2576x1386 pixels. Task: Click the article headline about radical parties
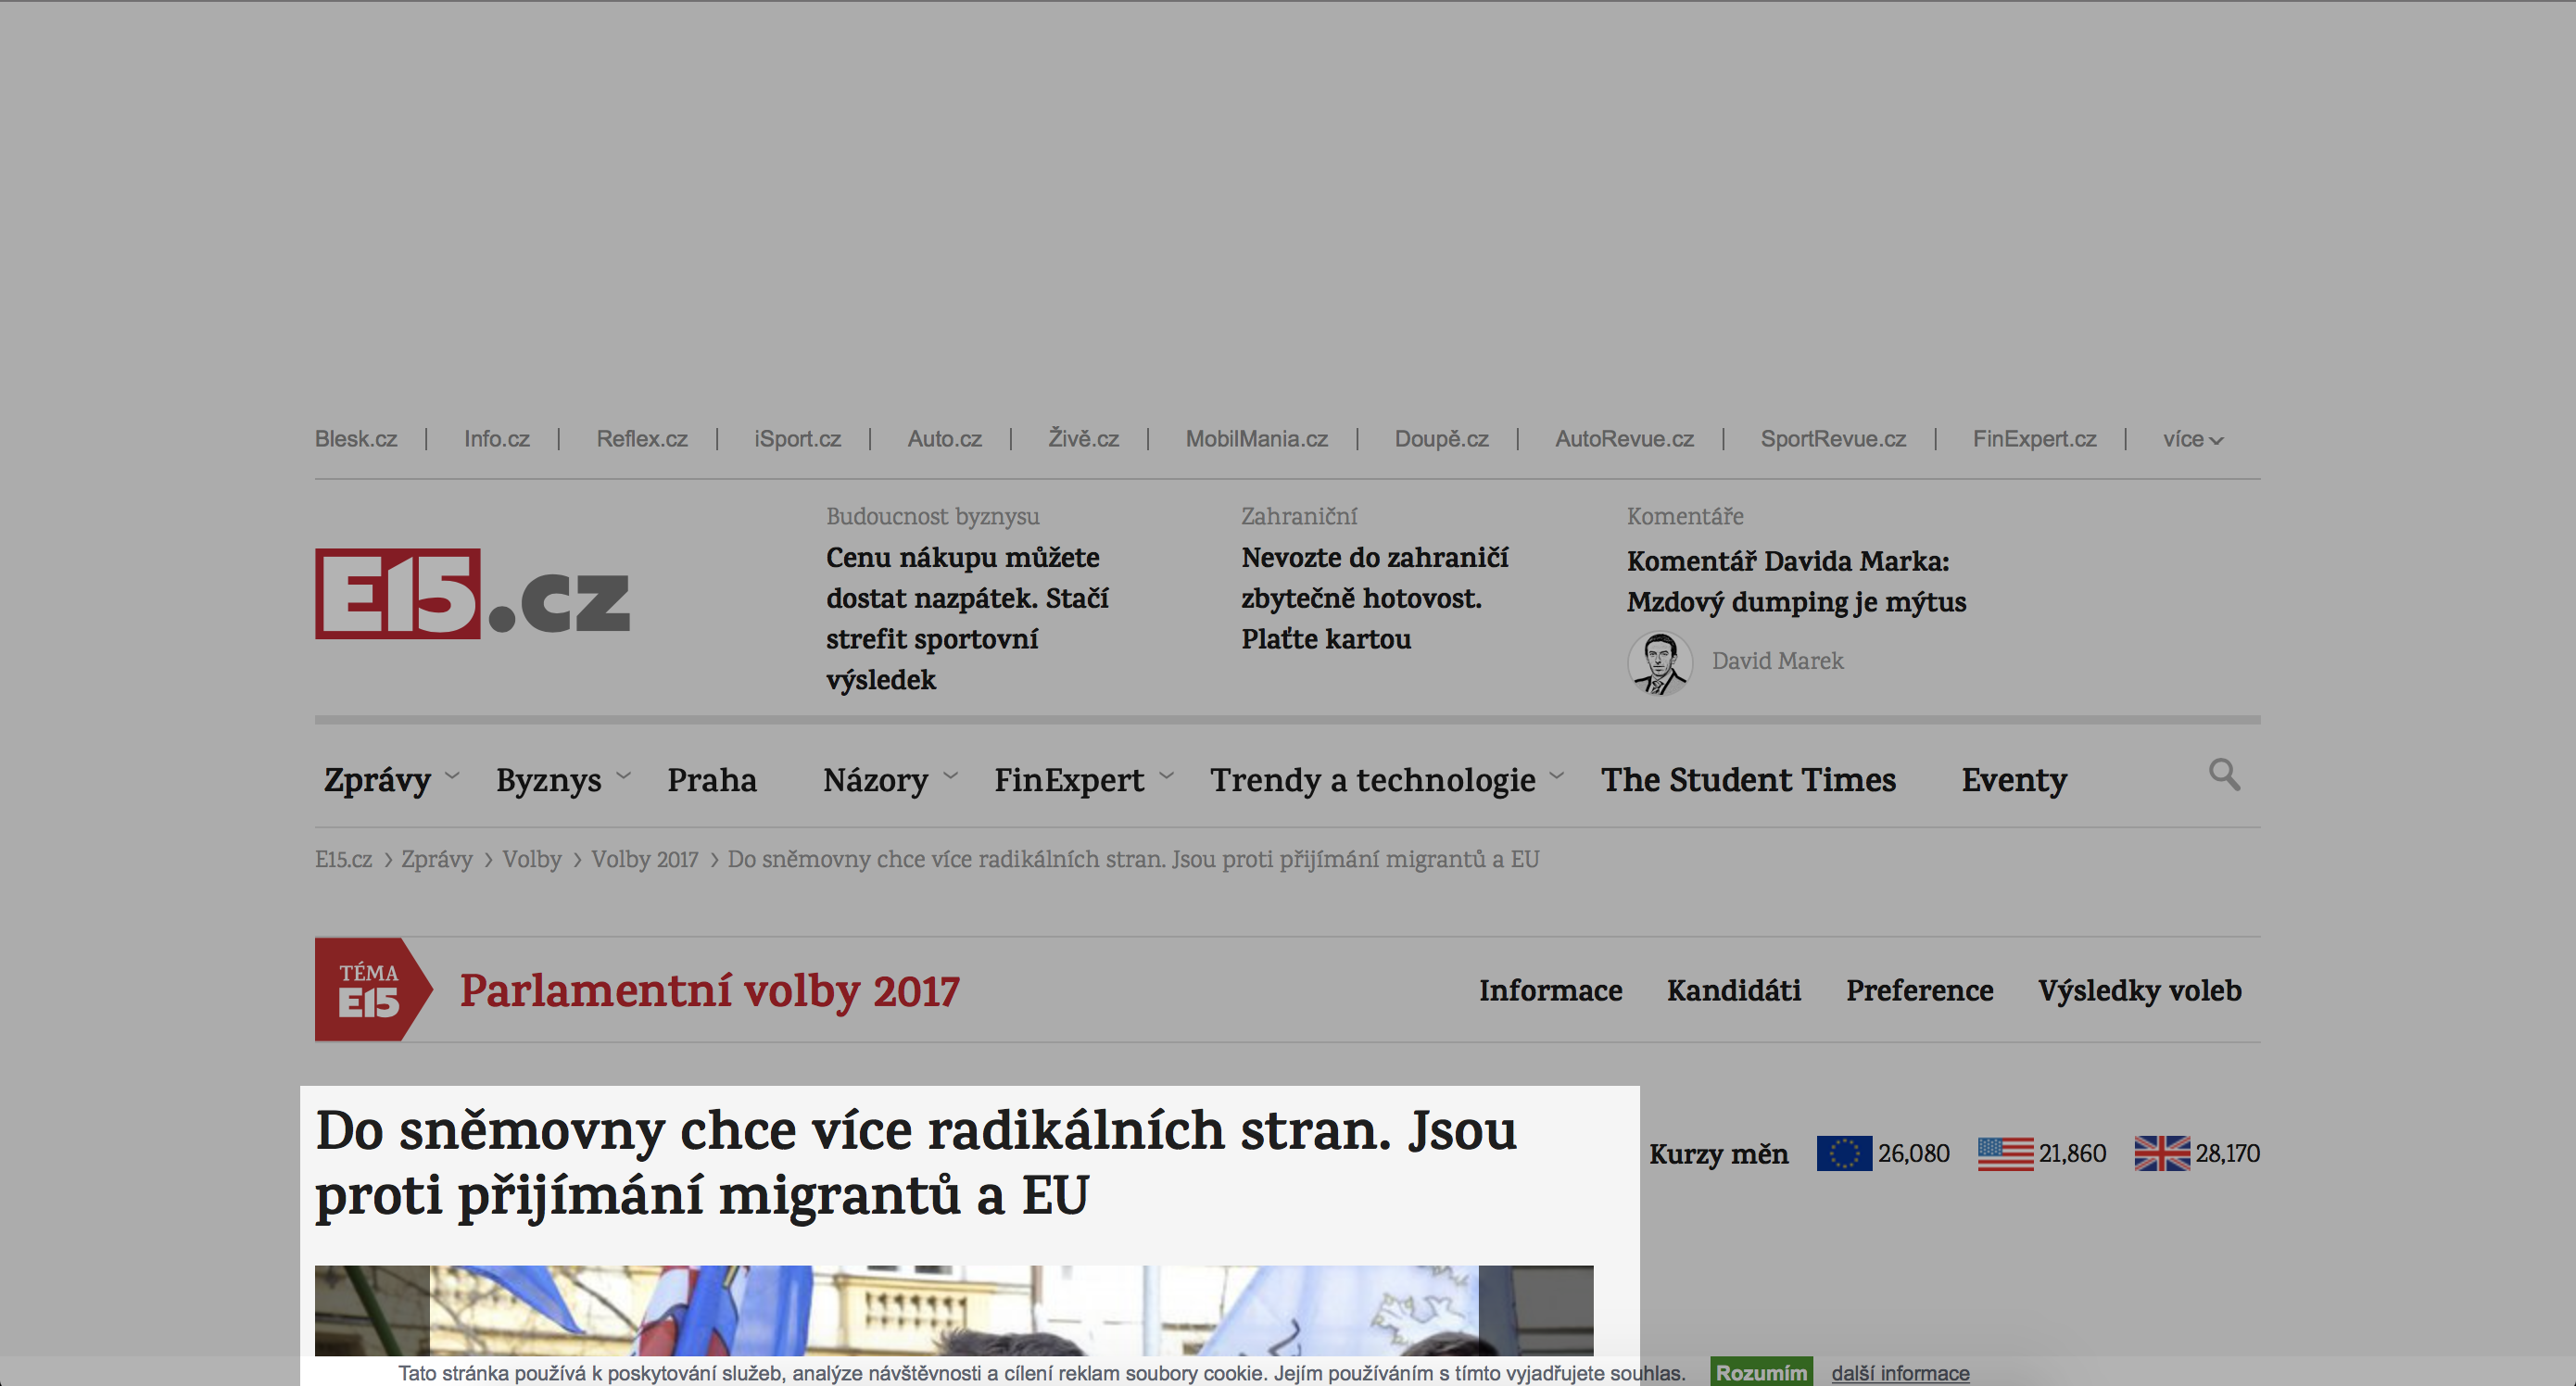[x=916, y=1162]
